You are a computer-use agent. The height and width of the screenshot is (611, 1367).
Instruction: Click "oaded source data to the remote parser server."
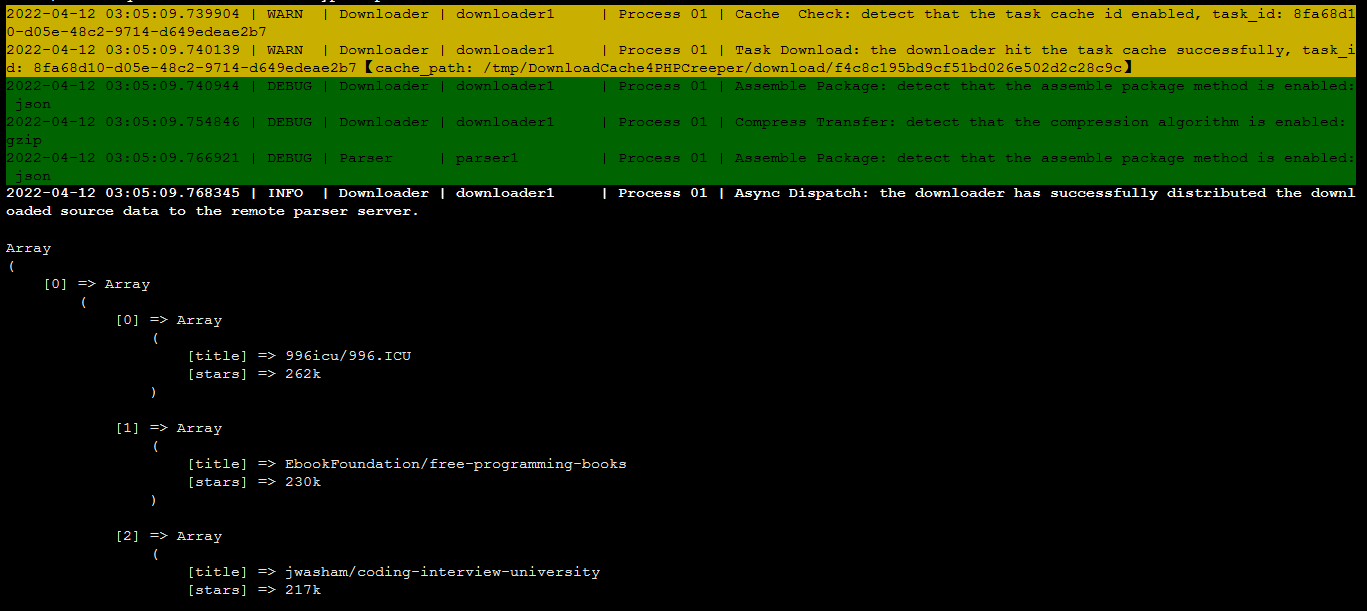[213, 211]
